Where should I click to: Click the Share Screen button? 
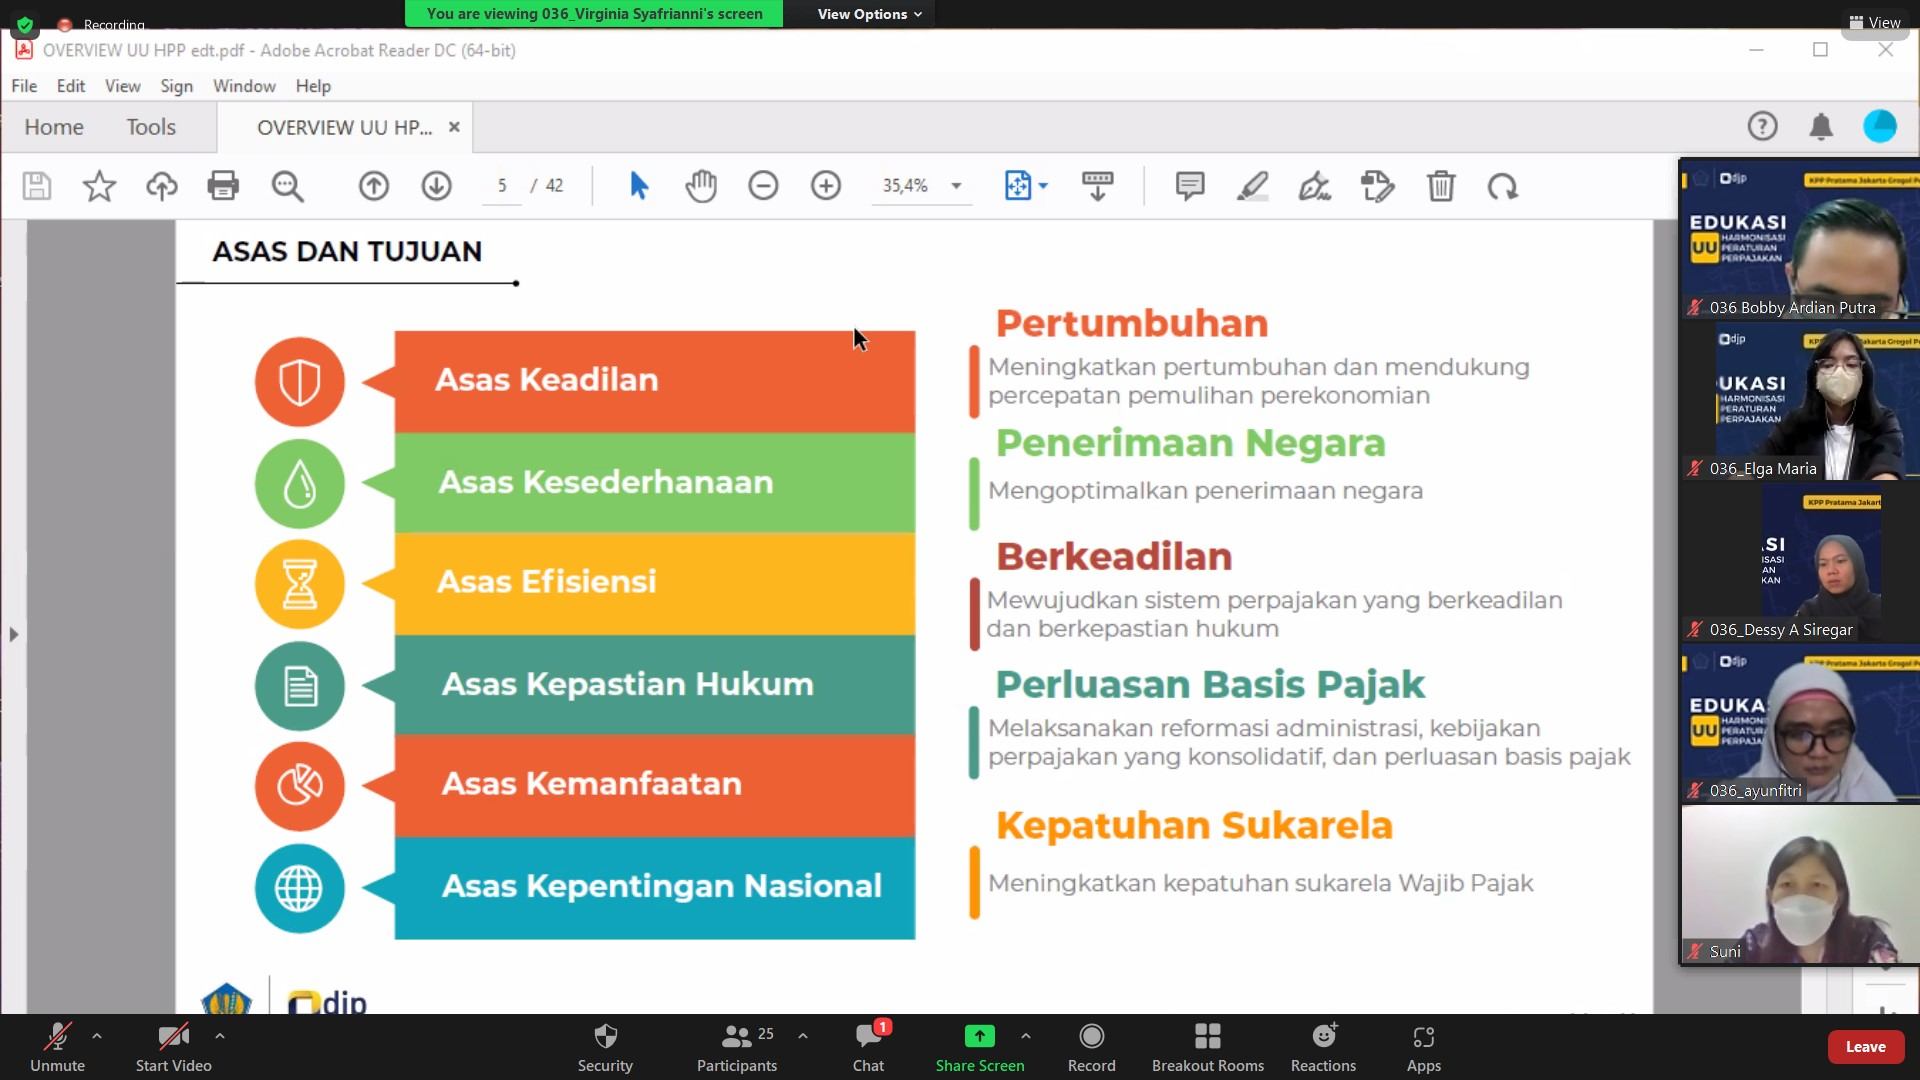coord(979,1046)
